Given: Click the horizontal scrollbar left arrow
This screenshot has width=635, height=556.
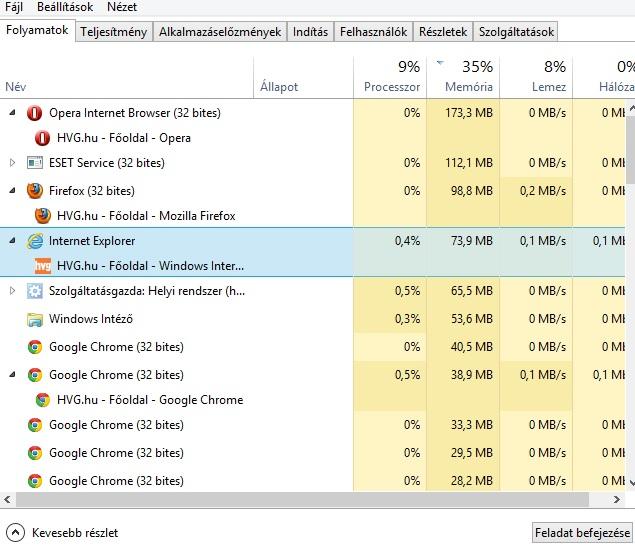Looking at the screenshot, I should pyautogui.click(x=7, y=500).
